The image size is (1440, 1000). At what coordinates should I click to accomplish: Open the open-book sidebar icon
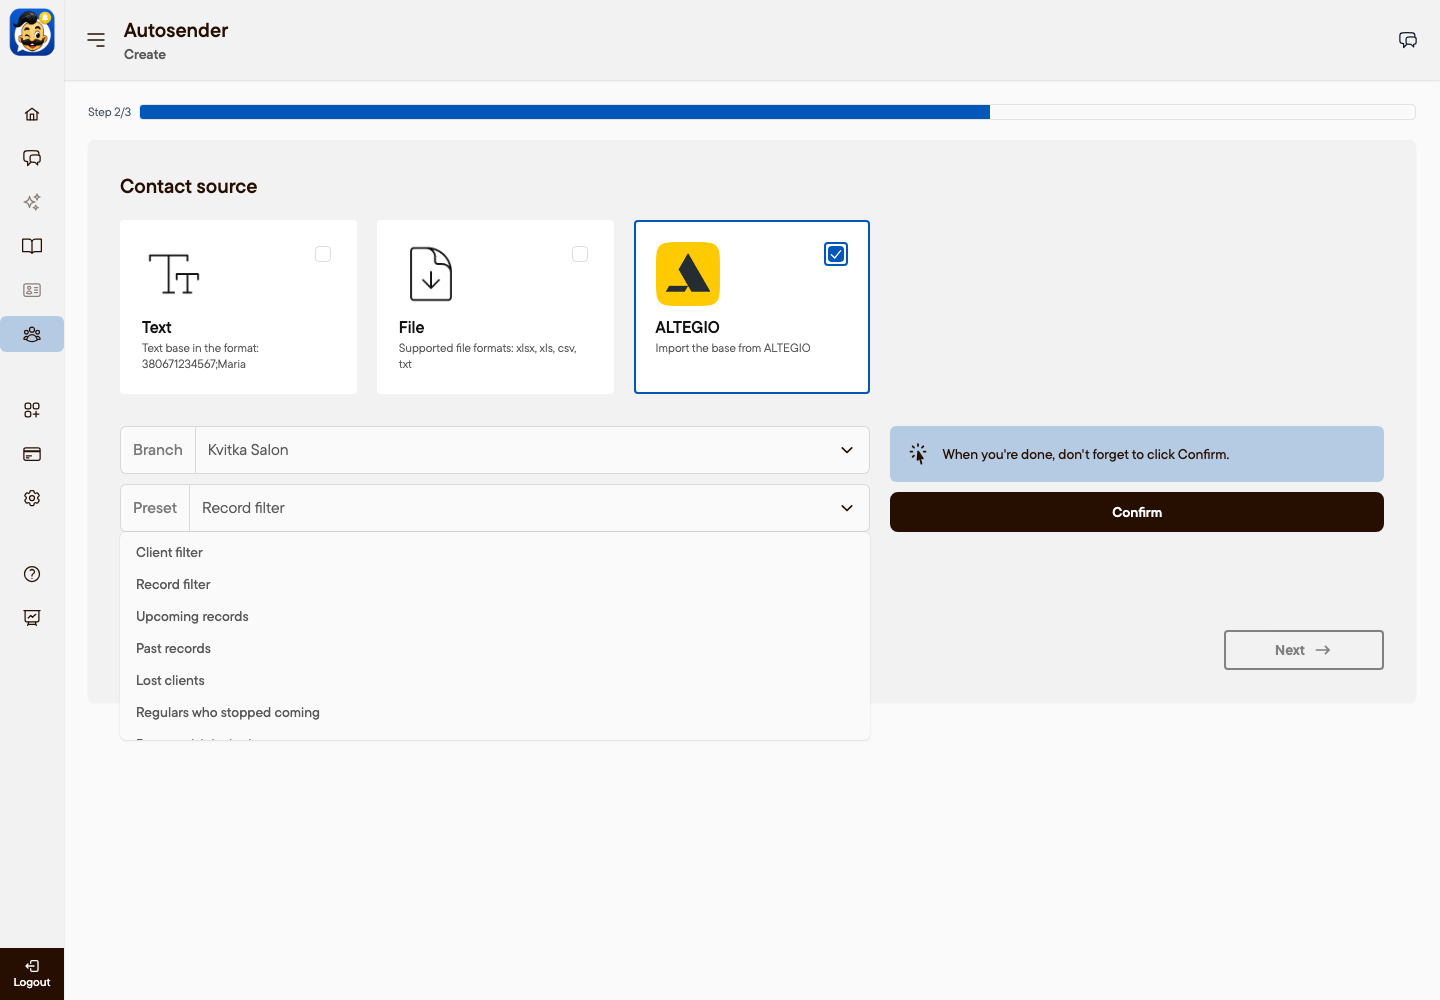coord(32,246)
